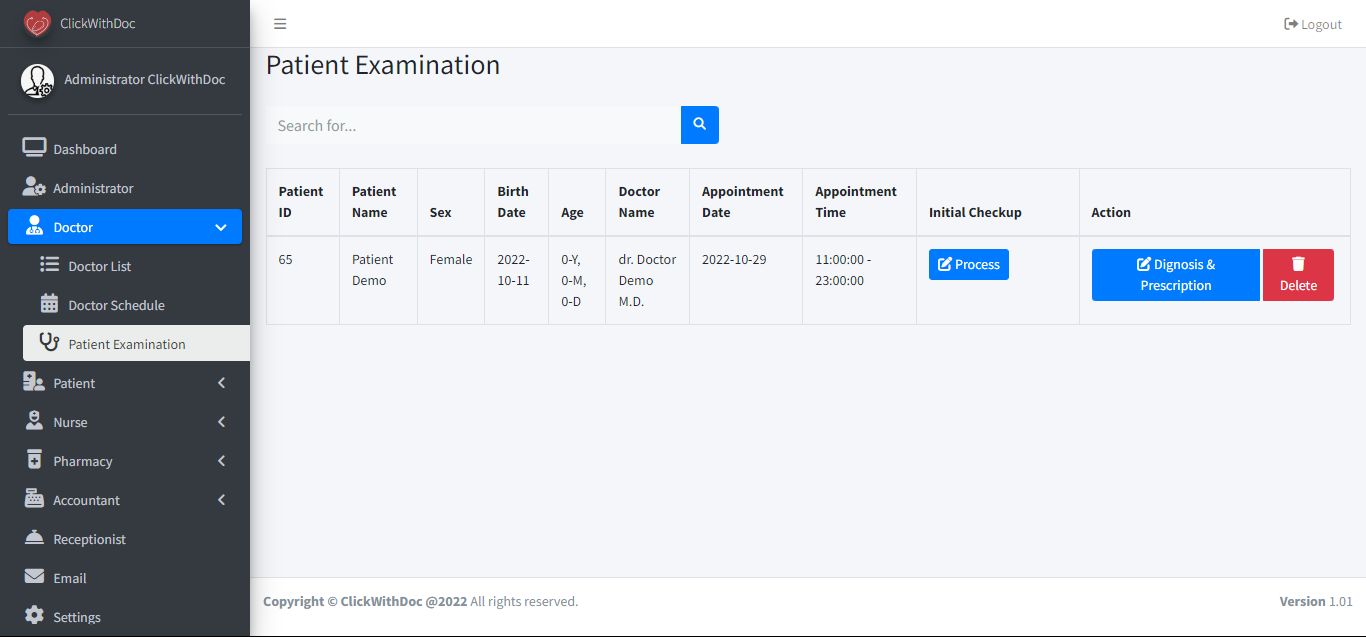Screen dimensions: 1366x637
Task: Click the Accountant cash register icon
Action: pyautogui.click(x=34, y=499)
